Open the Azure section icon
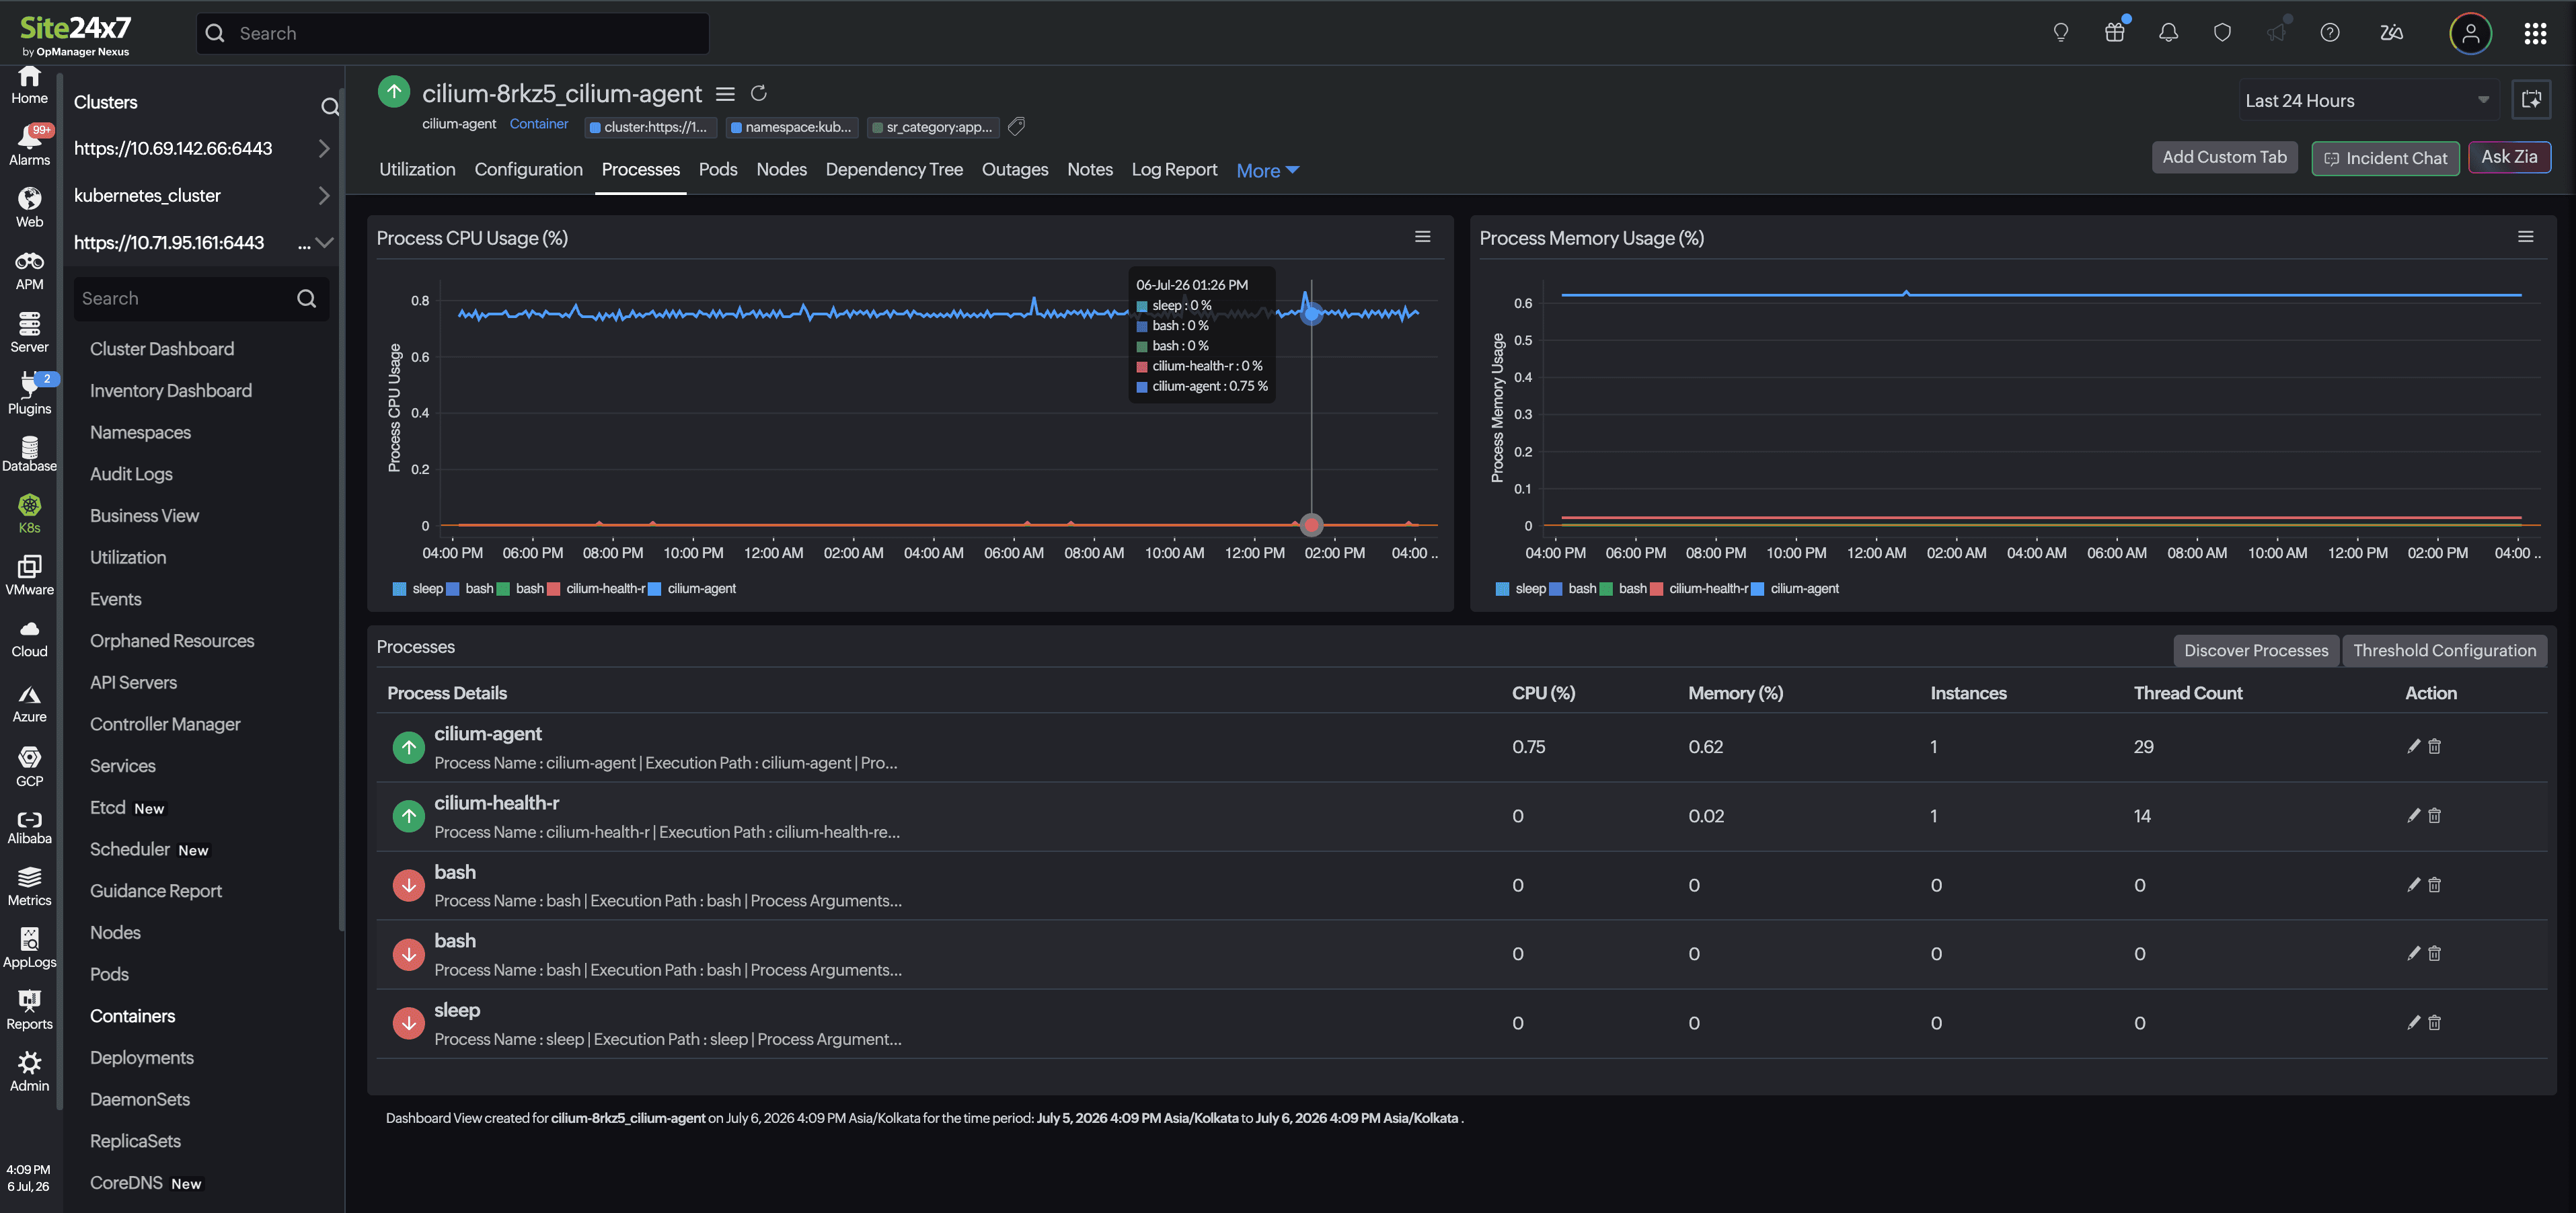 tap(29, 705)
